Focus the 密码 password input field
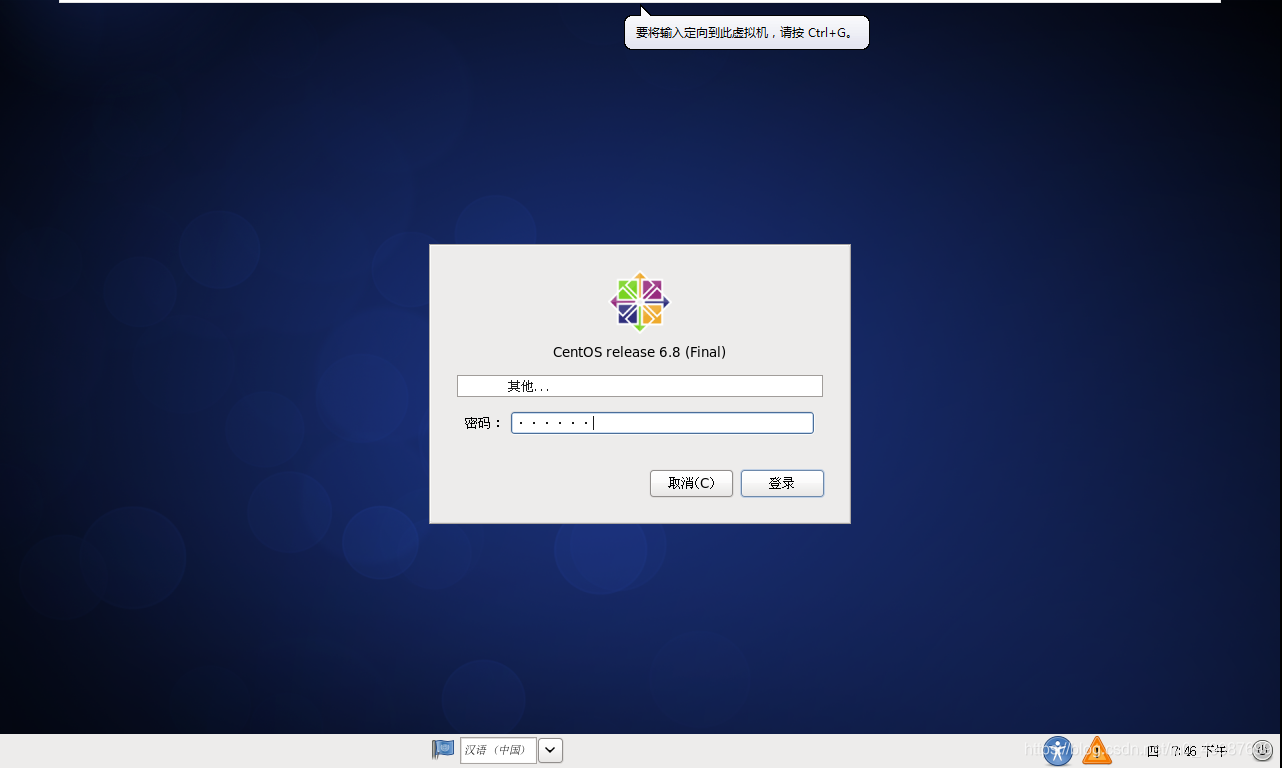Viewport: 1282px width, 768px height. coord(662,423)
